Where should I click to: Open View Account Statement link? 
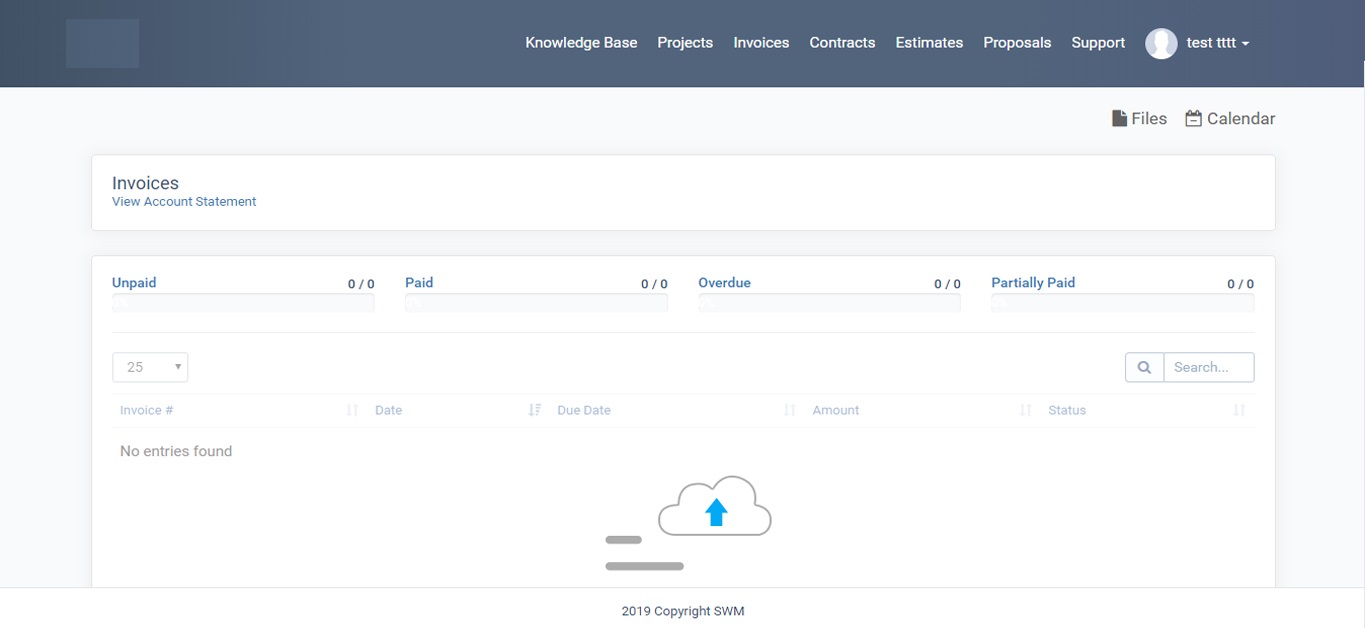[x=184, y=202]
